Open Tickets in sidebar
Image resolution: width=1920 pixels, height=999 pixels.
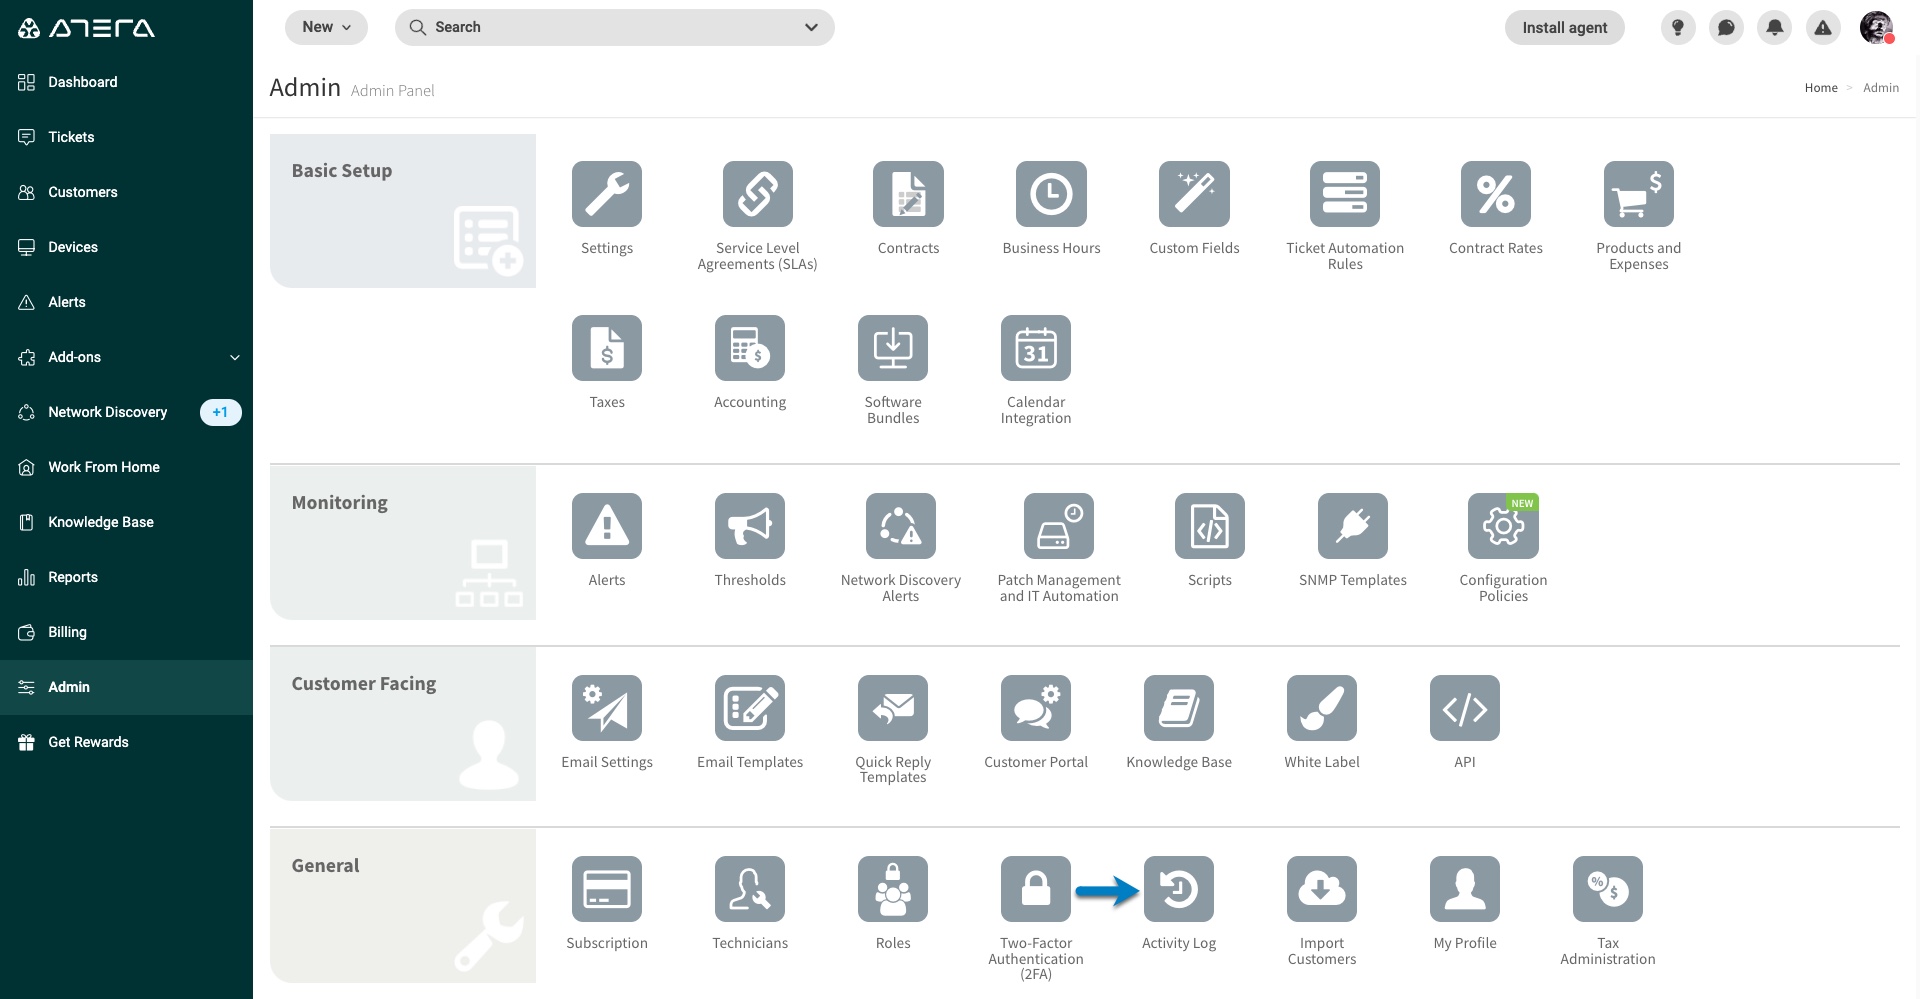126,137
